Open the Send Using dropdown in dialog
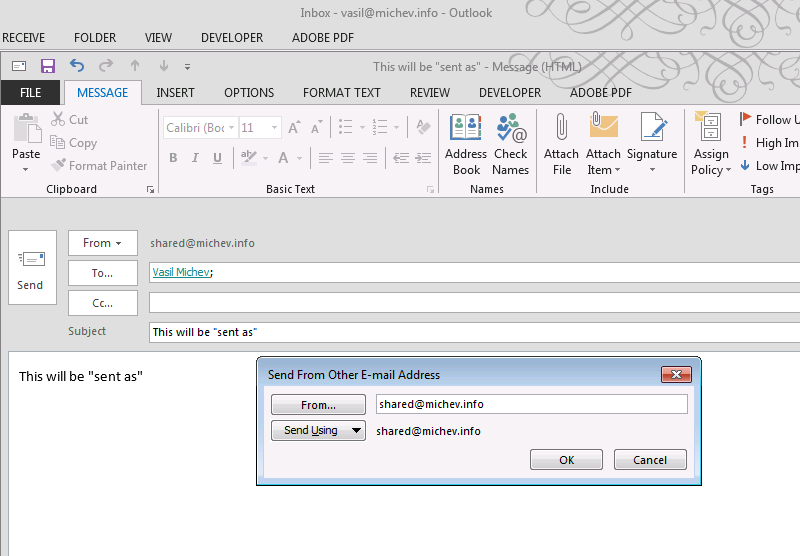 click(x=318, y=431)
